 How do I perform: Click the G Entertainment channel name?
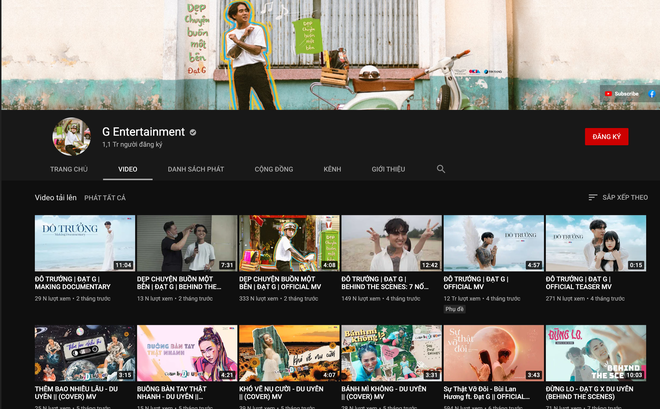click(143, 132)
